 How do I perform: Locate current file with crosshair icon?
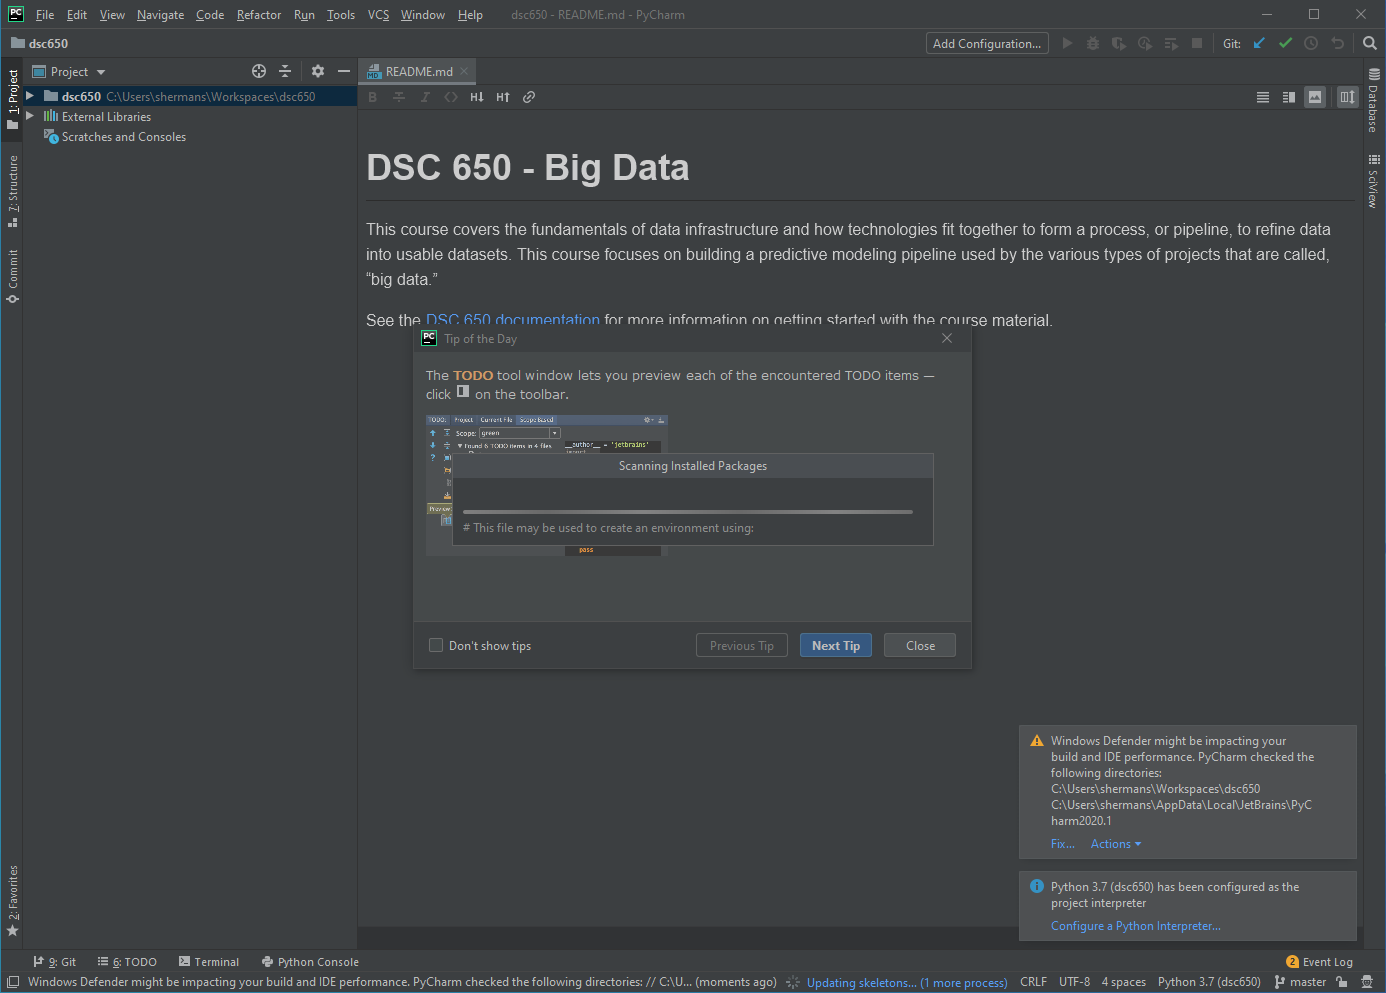pyautogui.click(x=259, y=71)
